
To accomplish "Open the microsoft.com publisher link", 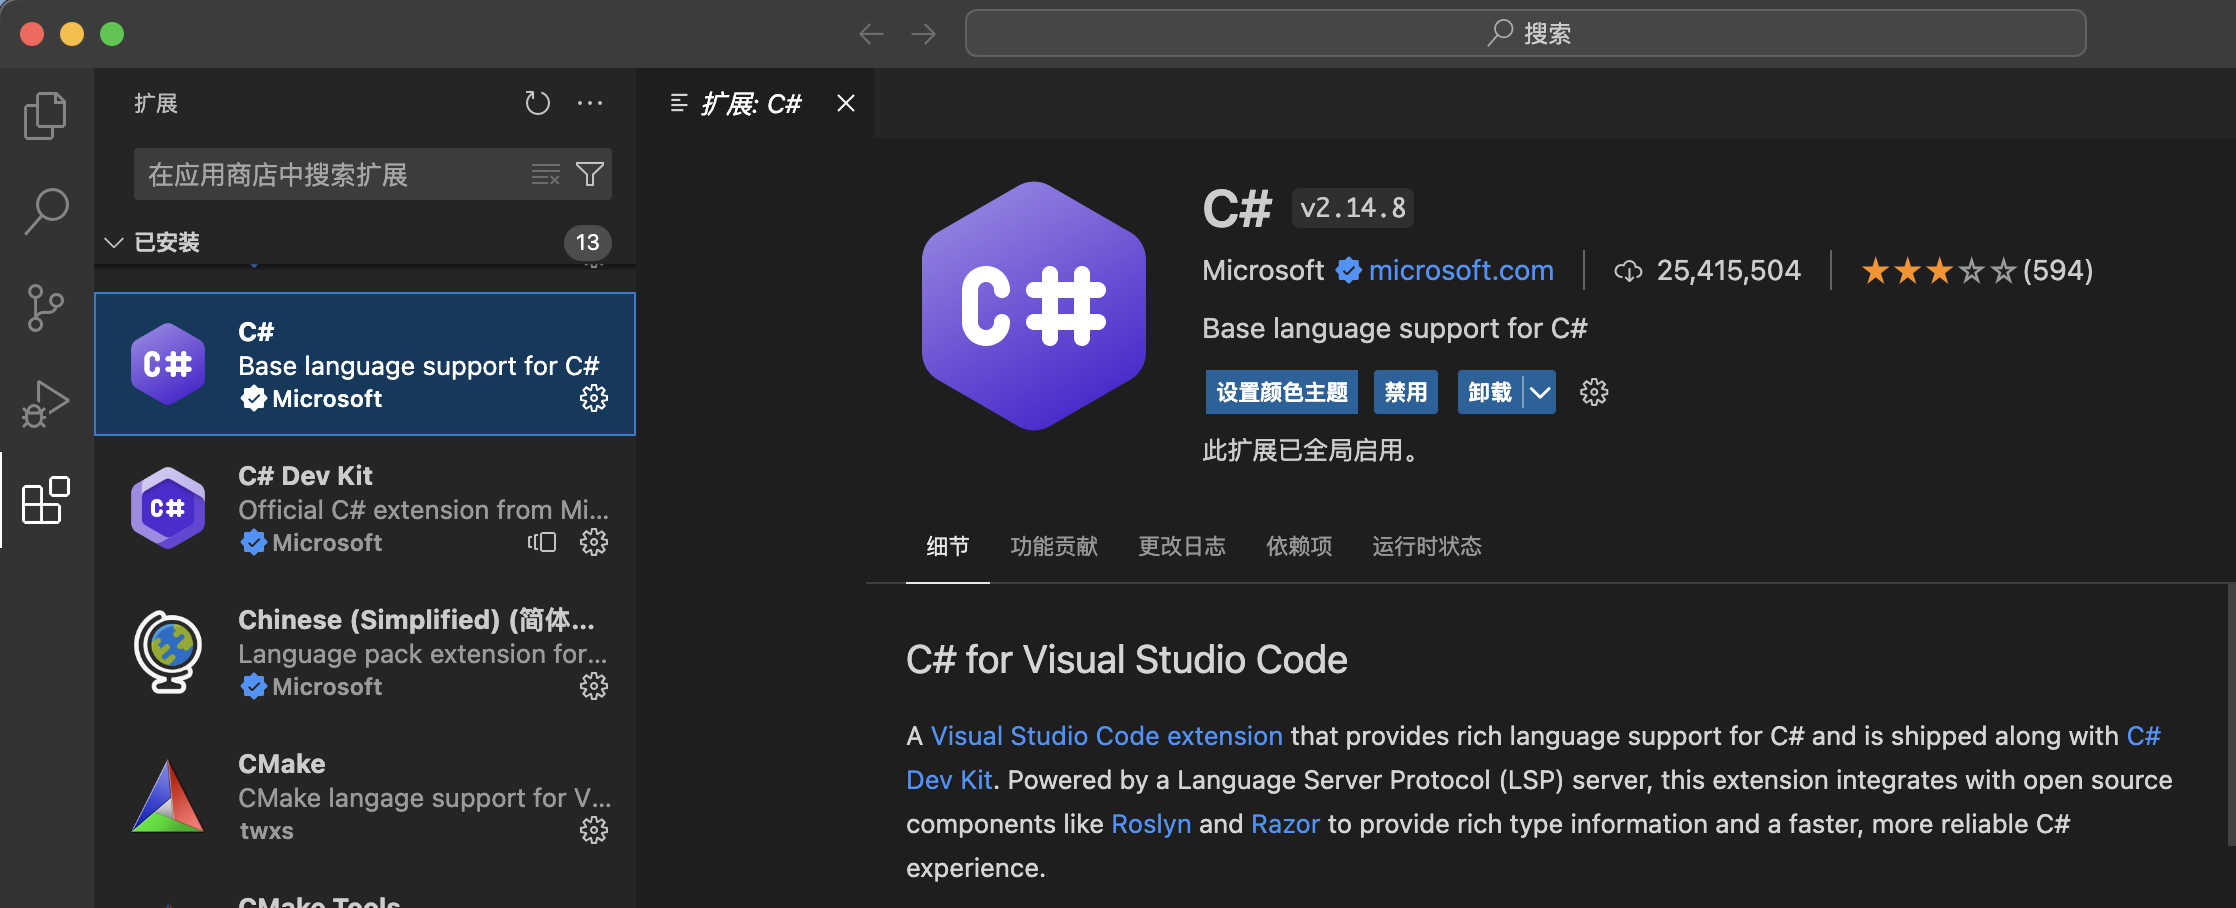I will tap(1461, 270).
